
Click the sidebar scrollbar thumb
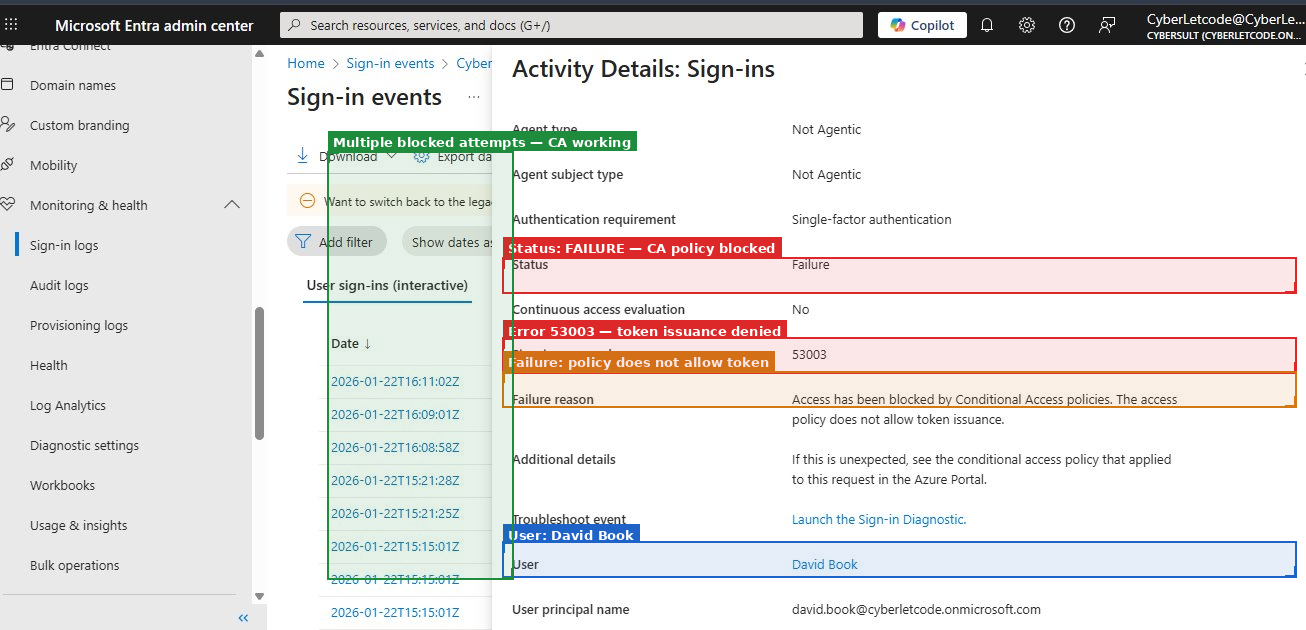pos(260,372)
